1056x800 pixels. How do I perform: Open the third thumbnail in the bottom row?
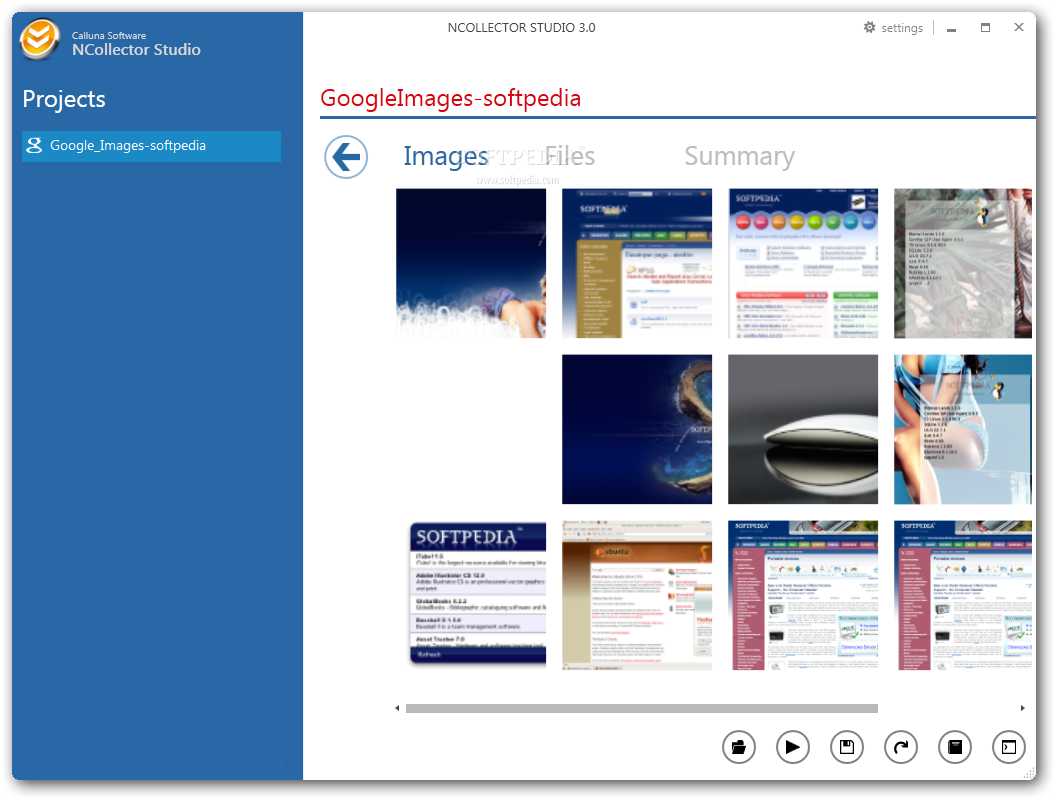(x=803, y=595)
